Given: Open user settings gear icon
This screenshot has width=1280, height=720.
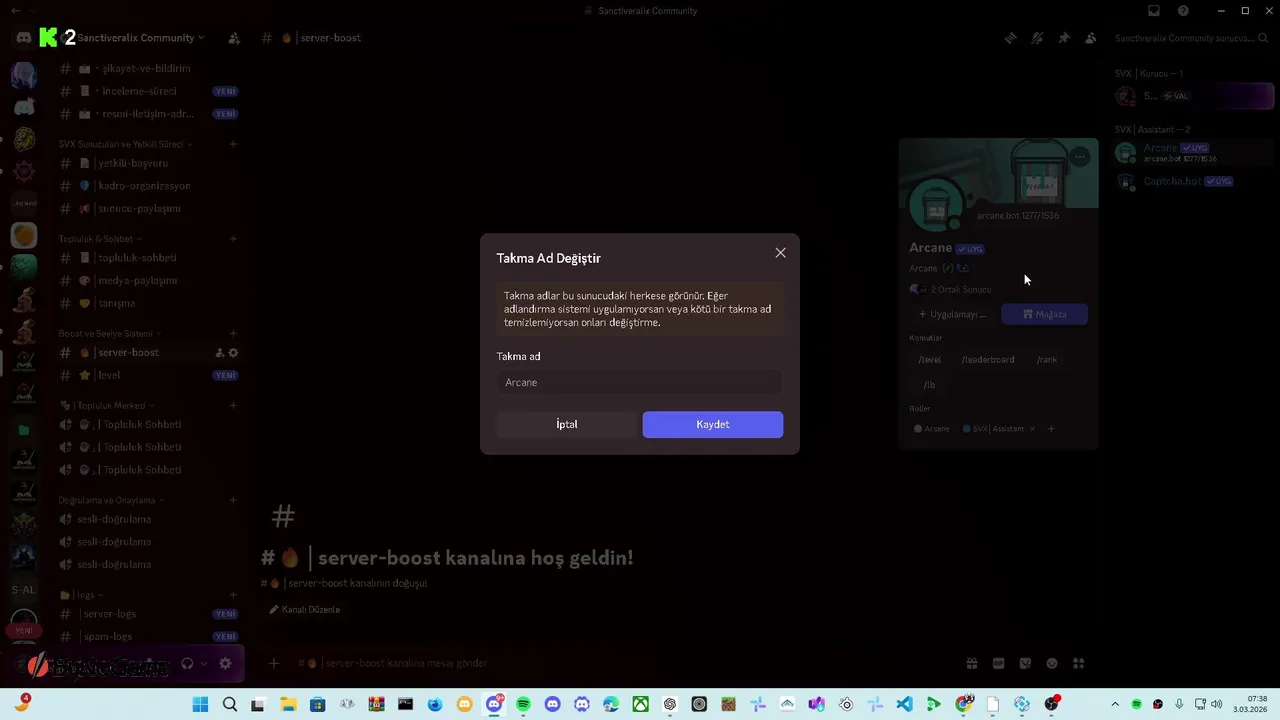Looking at the screenshot, I should 225,663.
